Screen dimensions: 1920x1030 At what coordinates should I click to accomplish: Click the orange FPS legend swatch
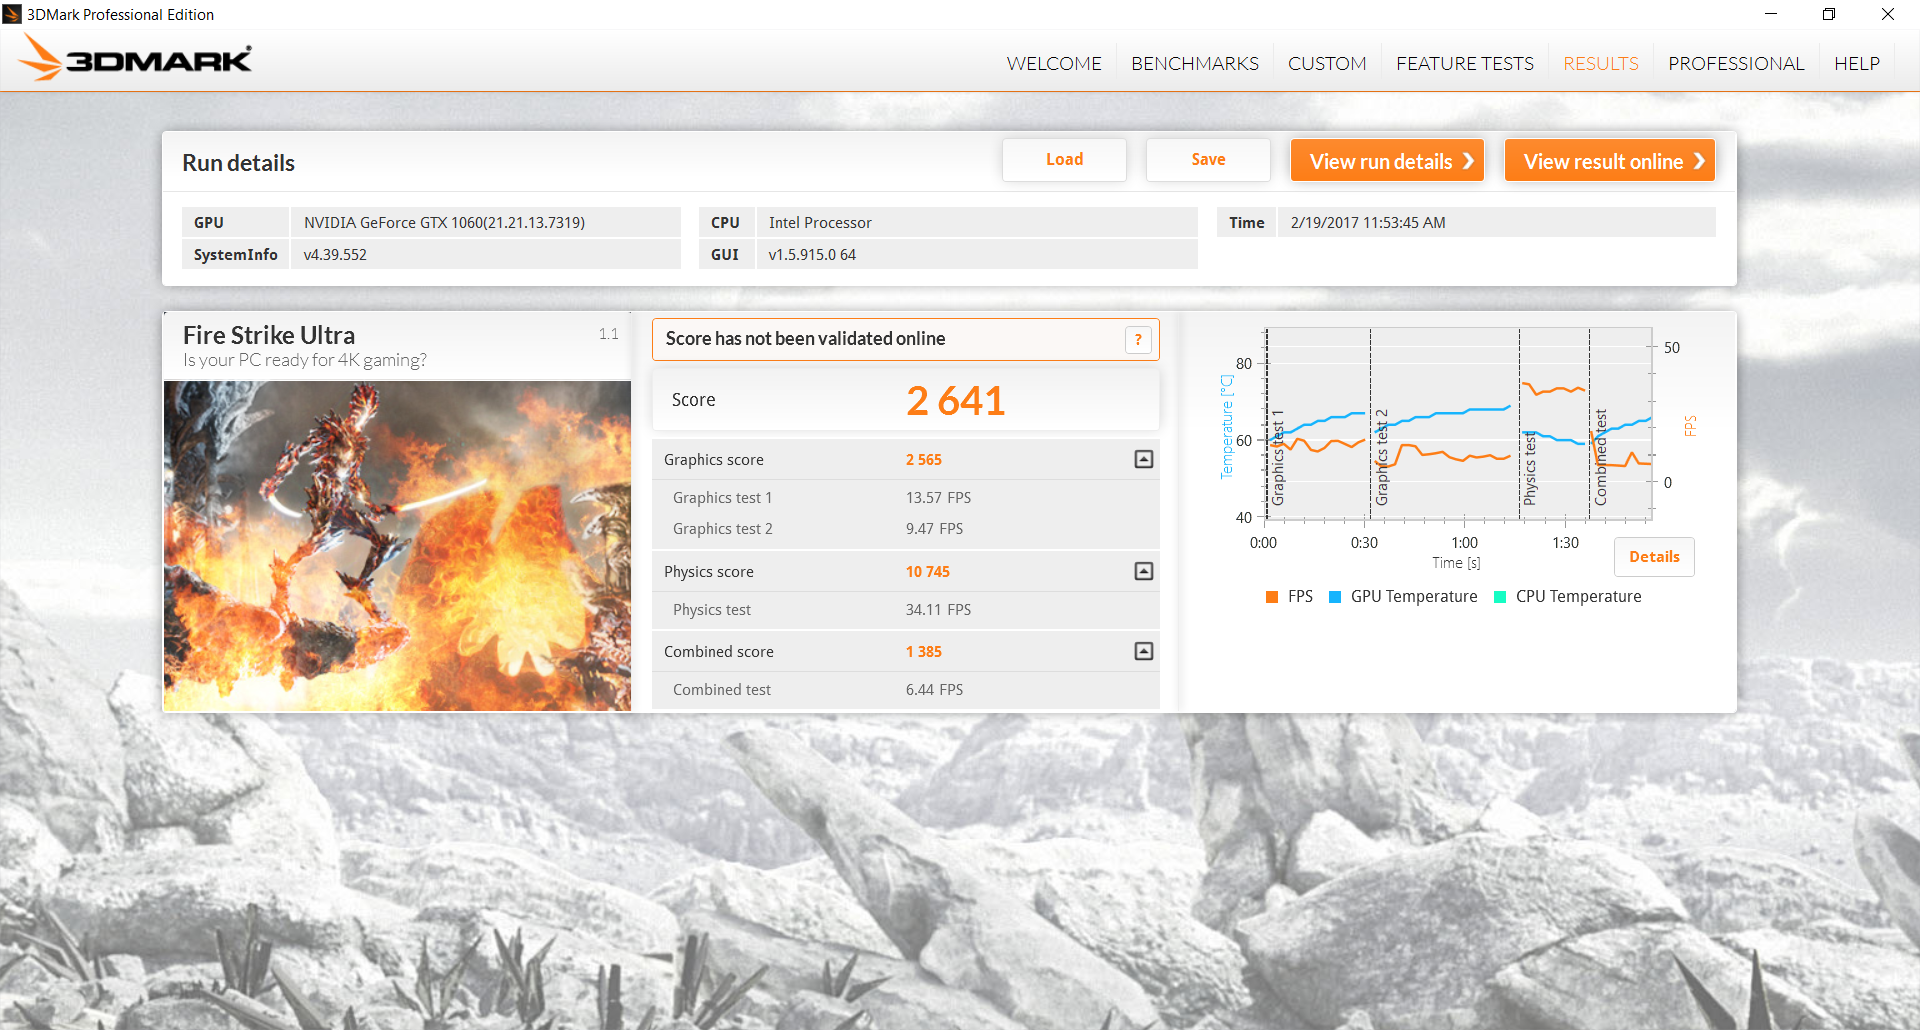pyautogui.click(x=1272, y=597)
